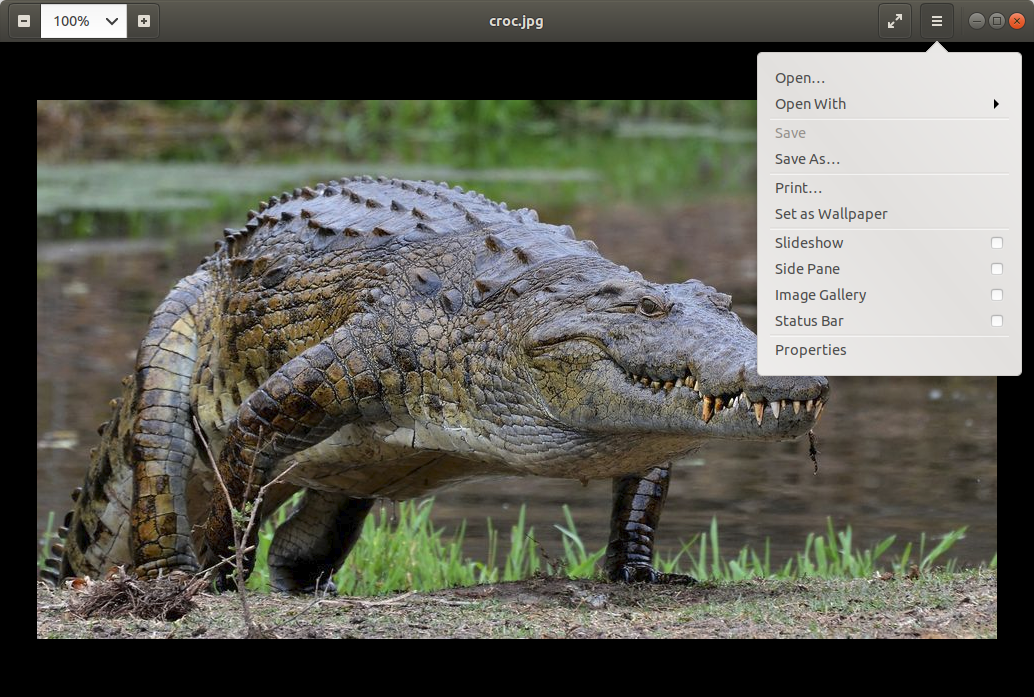Open image Properties
This screenshot has width=1034, height=697.
click(810, 350)
